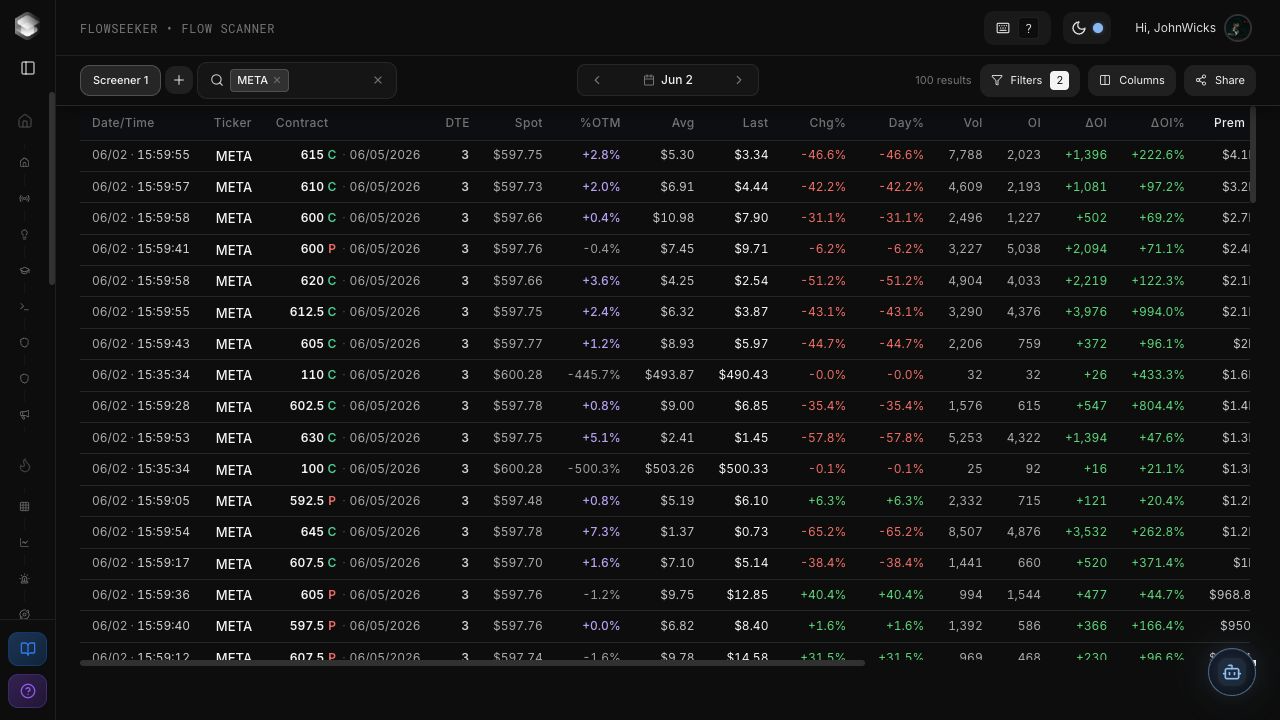Viewport: 1280px width, 720px height.
Task: Sort by %OTM column header
Action: (600, 123)
